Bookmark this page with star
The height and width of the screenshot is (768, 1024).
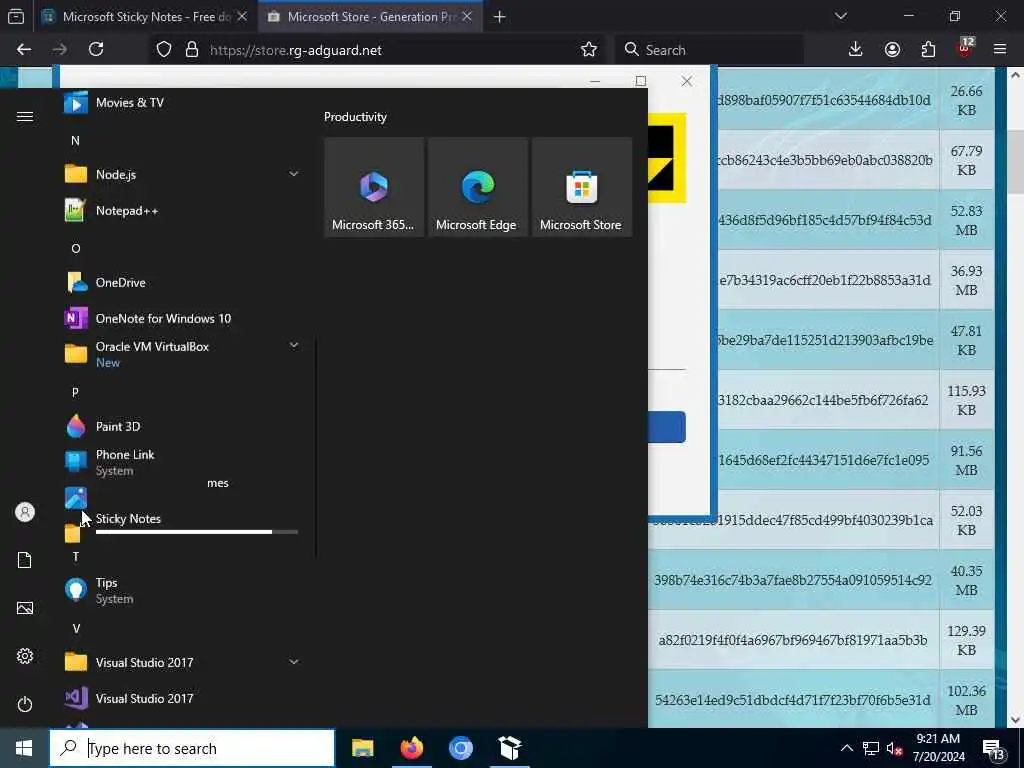[x=588, y=50]
